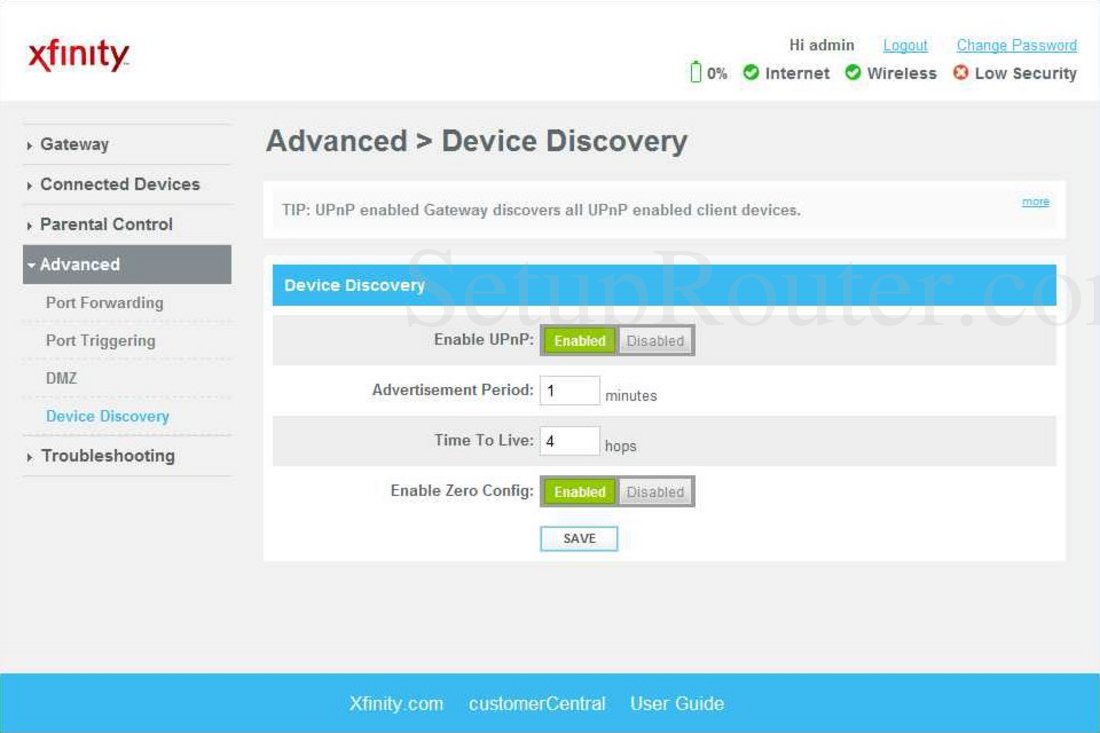Expand the Gateway section
The width and height of the screenshot is (1100, 733).
(74, 144)
